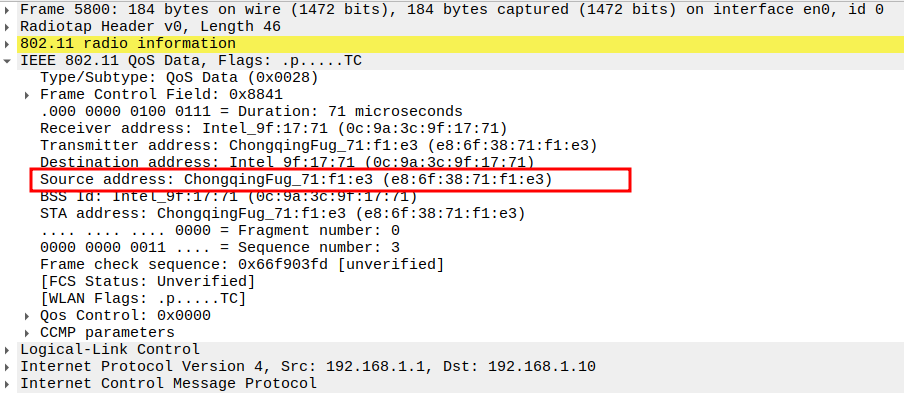Expand the Frame 5800 tree row
Image resolution: width=904 pixels, height=401 pixels.
click(x=9, y=9)
